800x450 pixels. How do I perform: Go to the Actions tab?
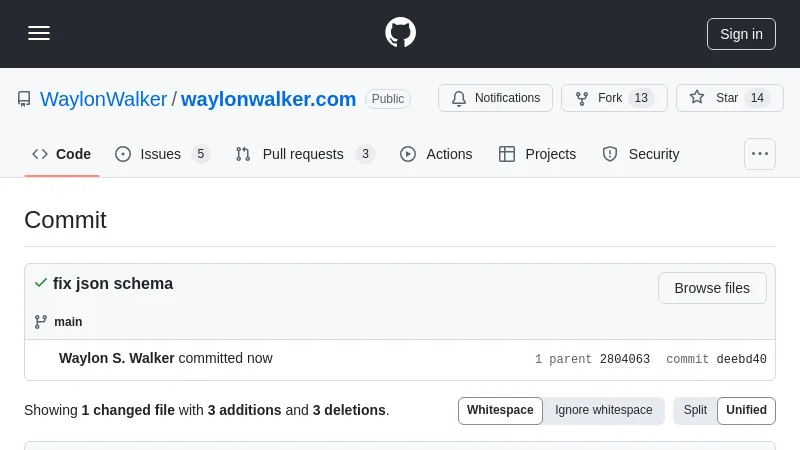pyautogui.click(x=436, y=154)
